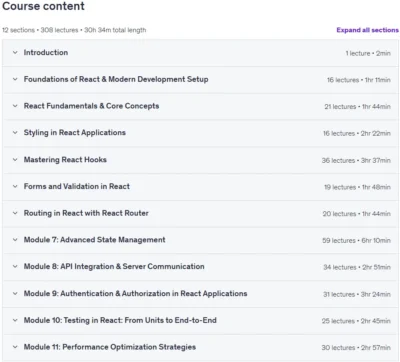Click the 59 lectures 6hr 10min summary

(356, 240)
